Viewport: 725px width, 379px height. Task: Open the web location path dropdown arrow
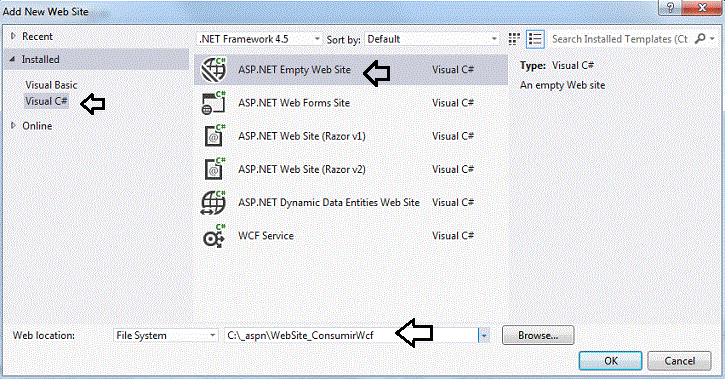pyautogui.click(x=484, y=336)
